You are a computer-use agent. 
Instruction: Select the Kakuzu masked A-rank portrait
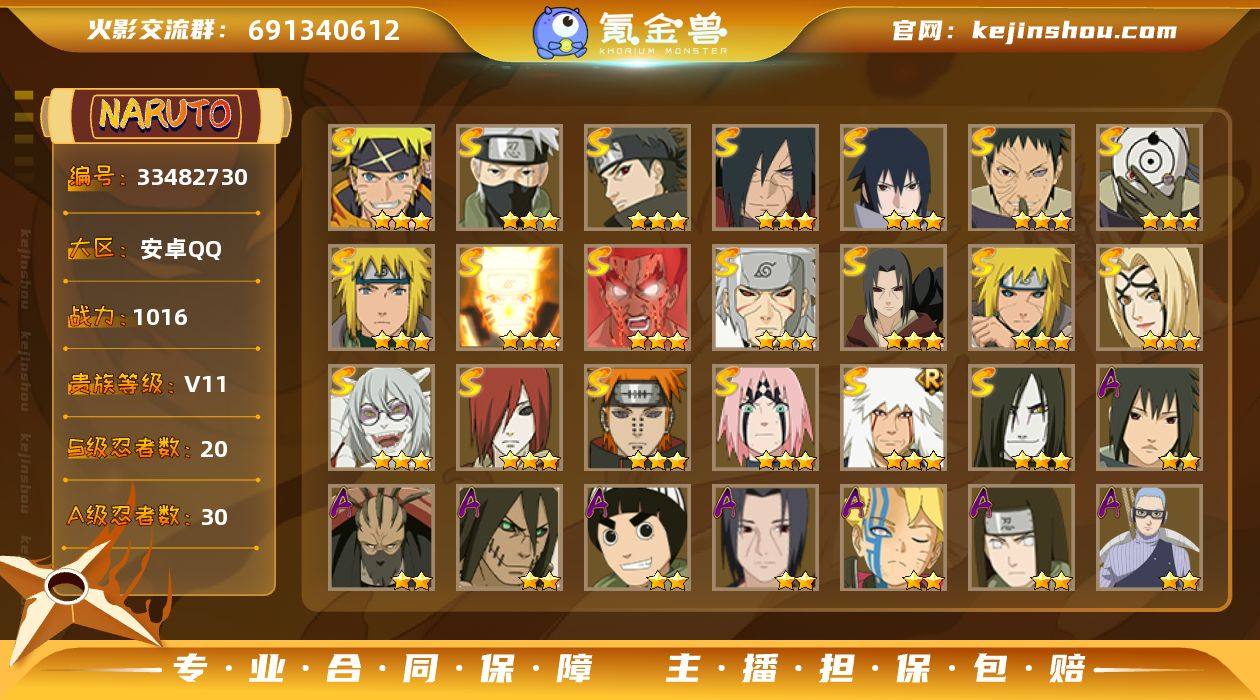[382, 538]
